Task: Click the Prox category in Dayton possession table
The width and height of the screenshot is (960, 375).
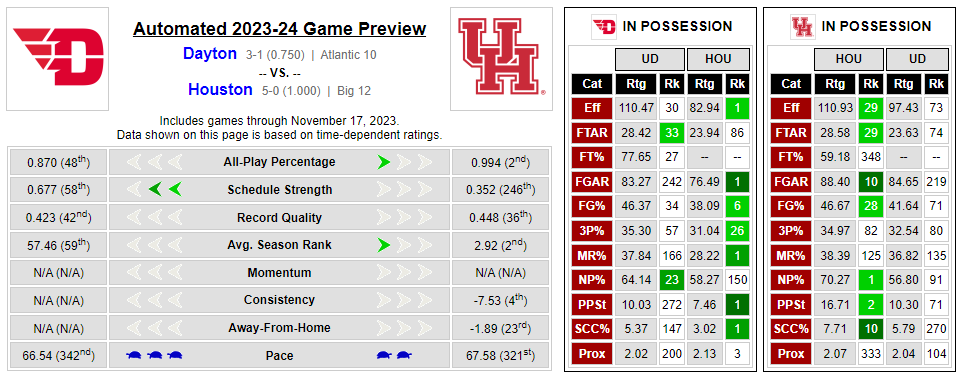Action: click(x=592, y=354)
